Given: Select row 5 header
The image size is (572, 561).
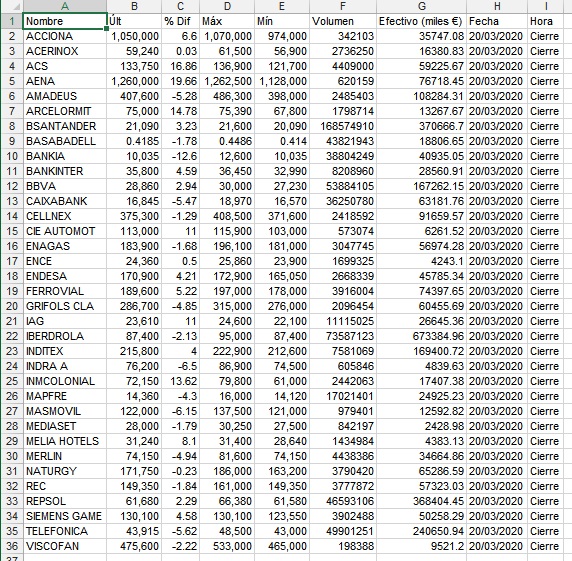Looking at the screenshot, I should coord(12,81).
